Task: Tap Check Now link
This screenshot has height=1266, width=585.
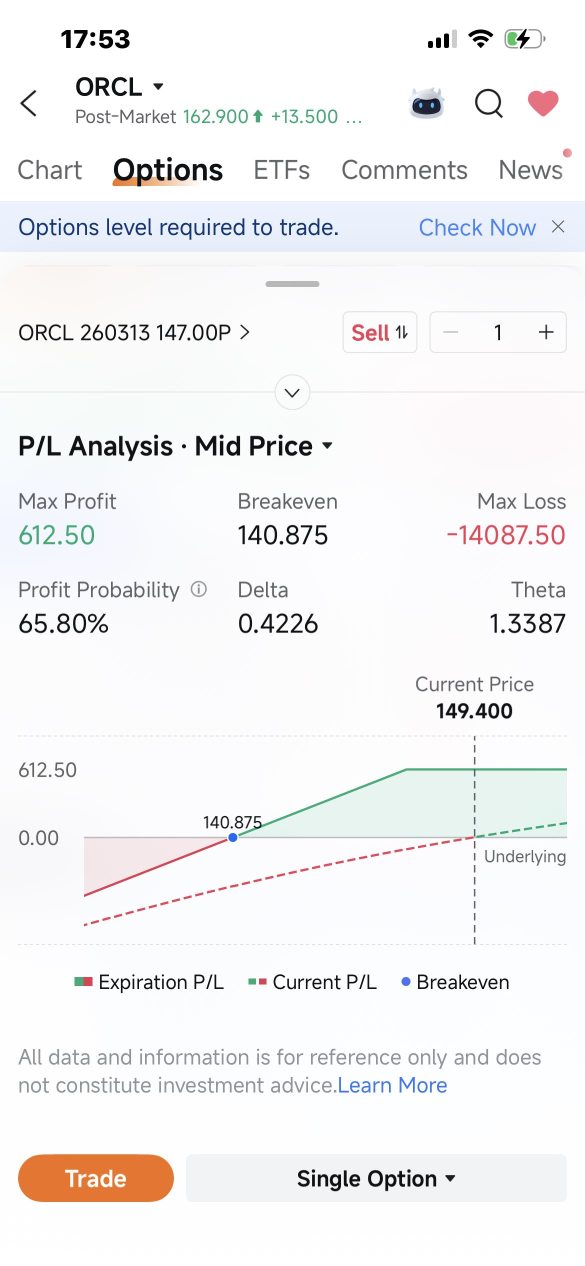Action: point(477,227)
